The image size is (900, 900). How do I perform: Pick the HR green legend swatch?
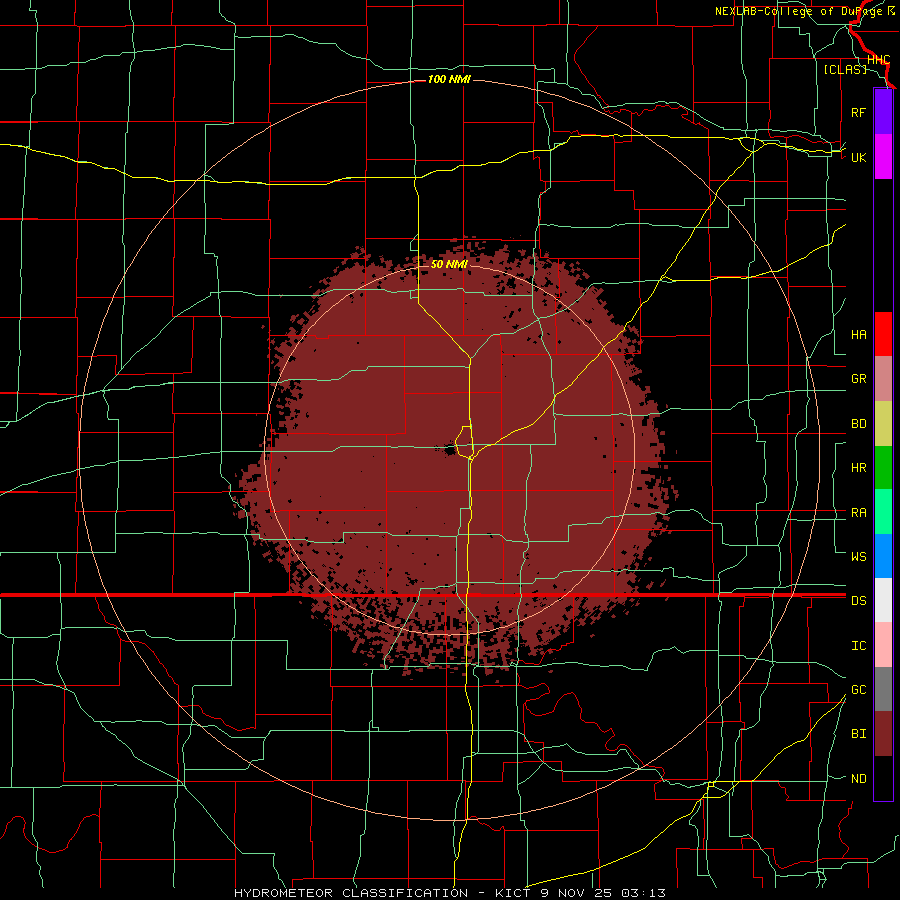883,467
